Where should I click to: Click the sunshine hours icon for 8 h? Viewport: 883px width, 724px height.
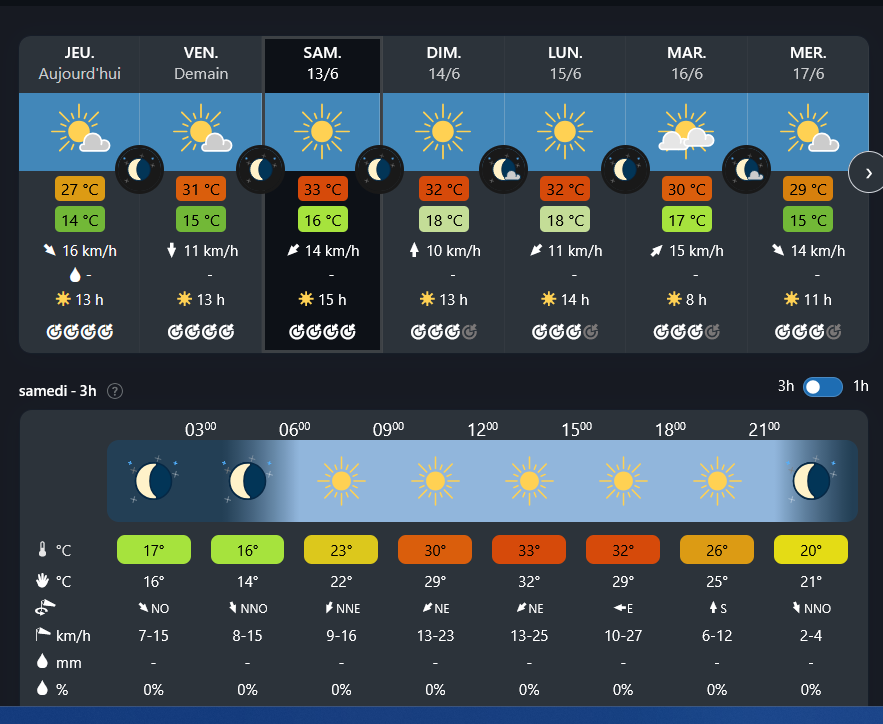click(x=674, y=298)
